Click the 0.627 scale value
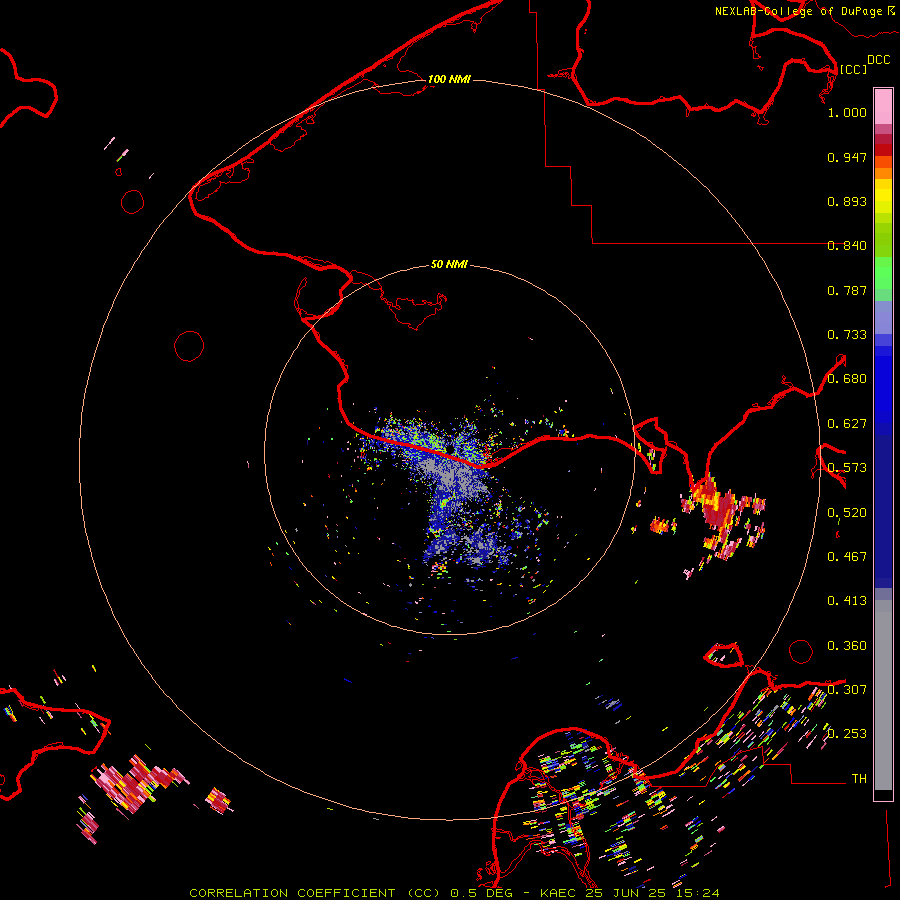Image resolution: width=900 pixels, height=900 pixels. pyautogui.click(x=847, y=424)
